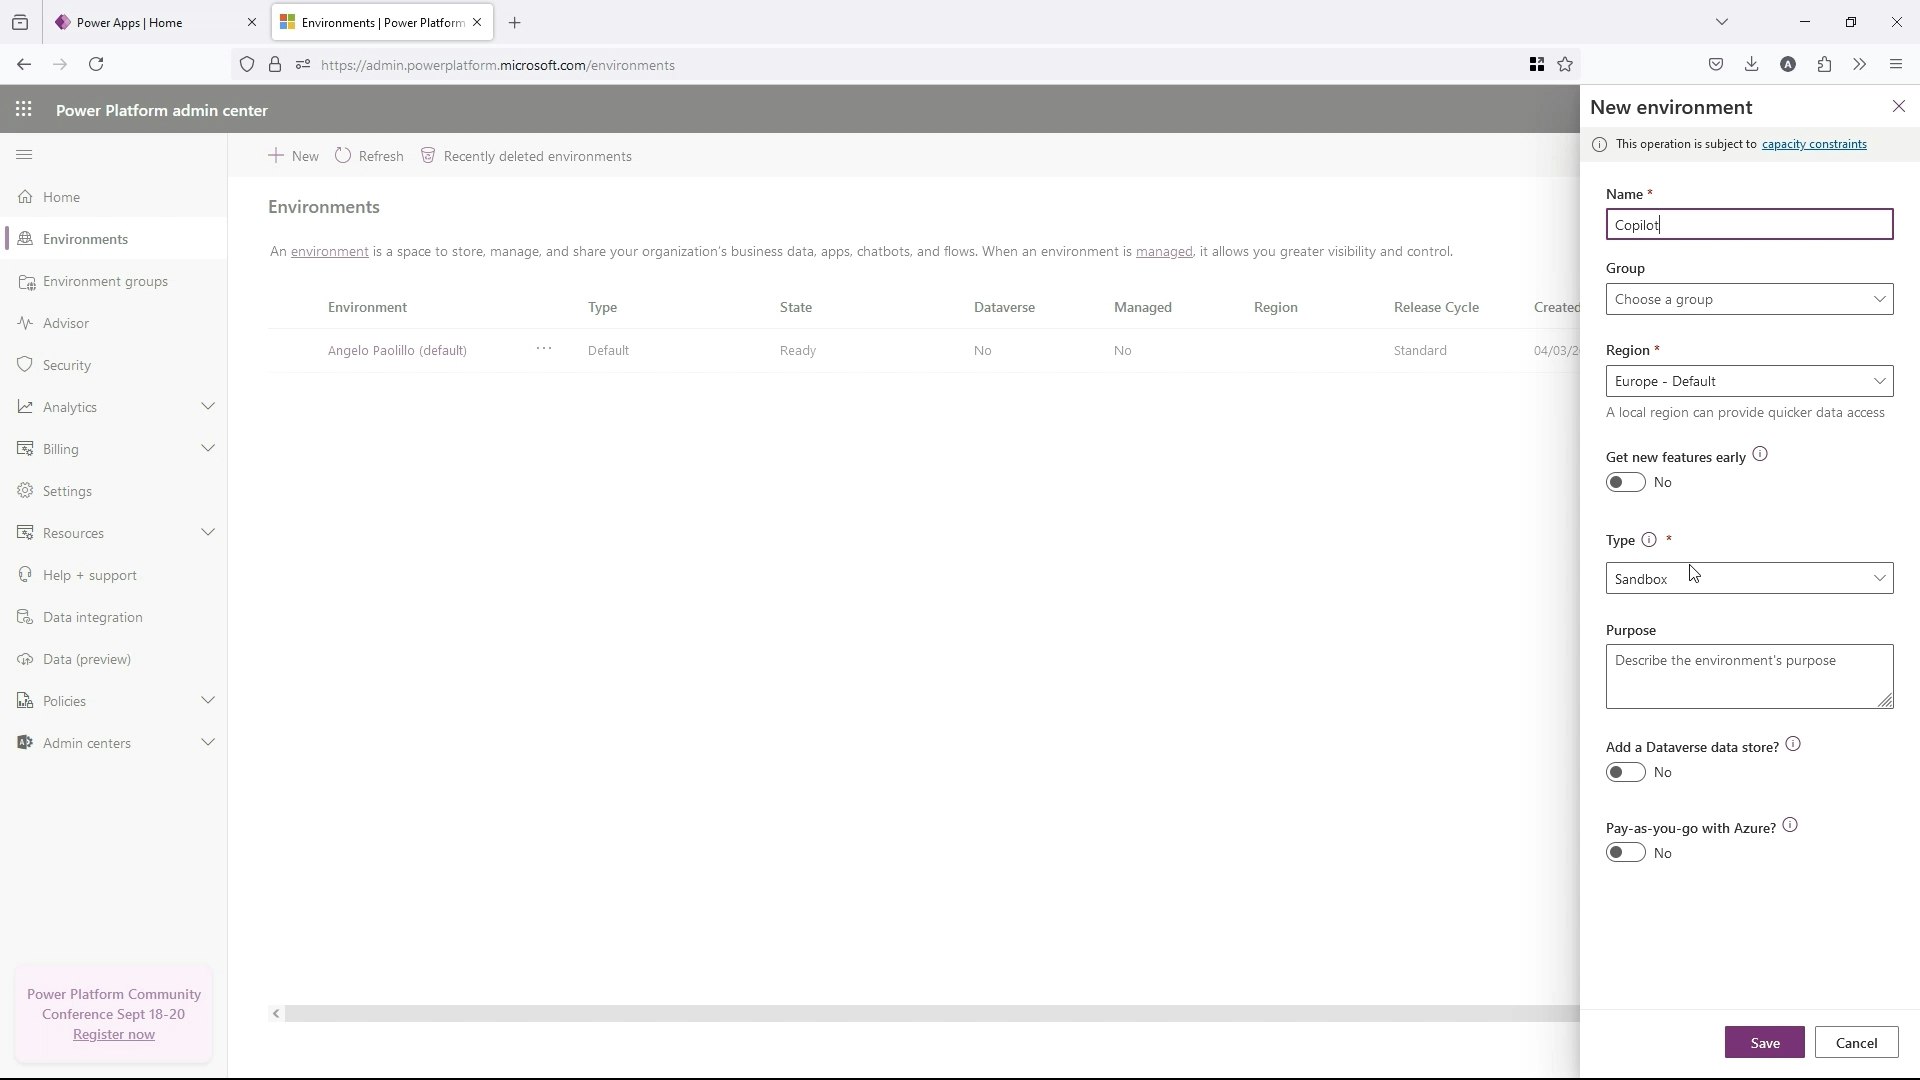This screenshot has width=1920, height=1080.
Task: Open the app launcher waffle icon
Action: [x=24, y=110]
